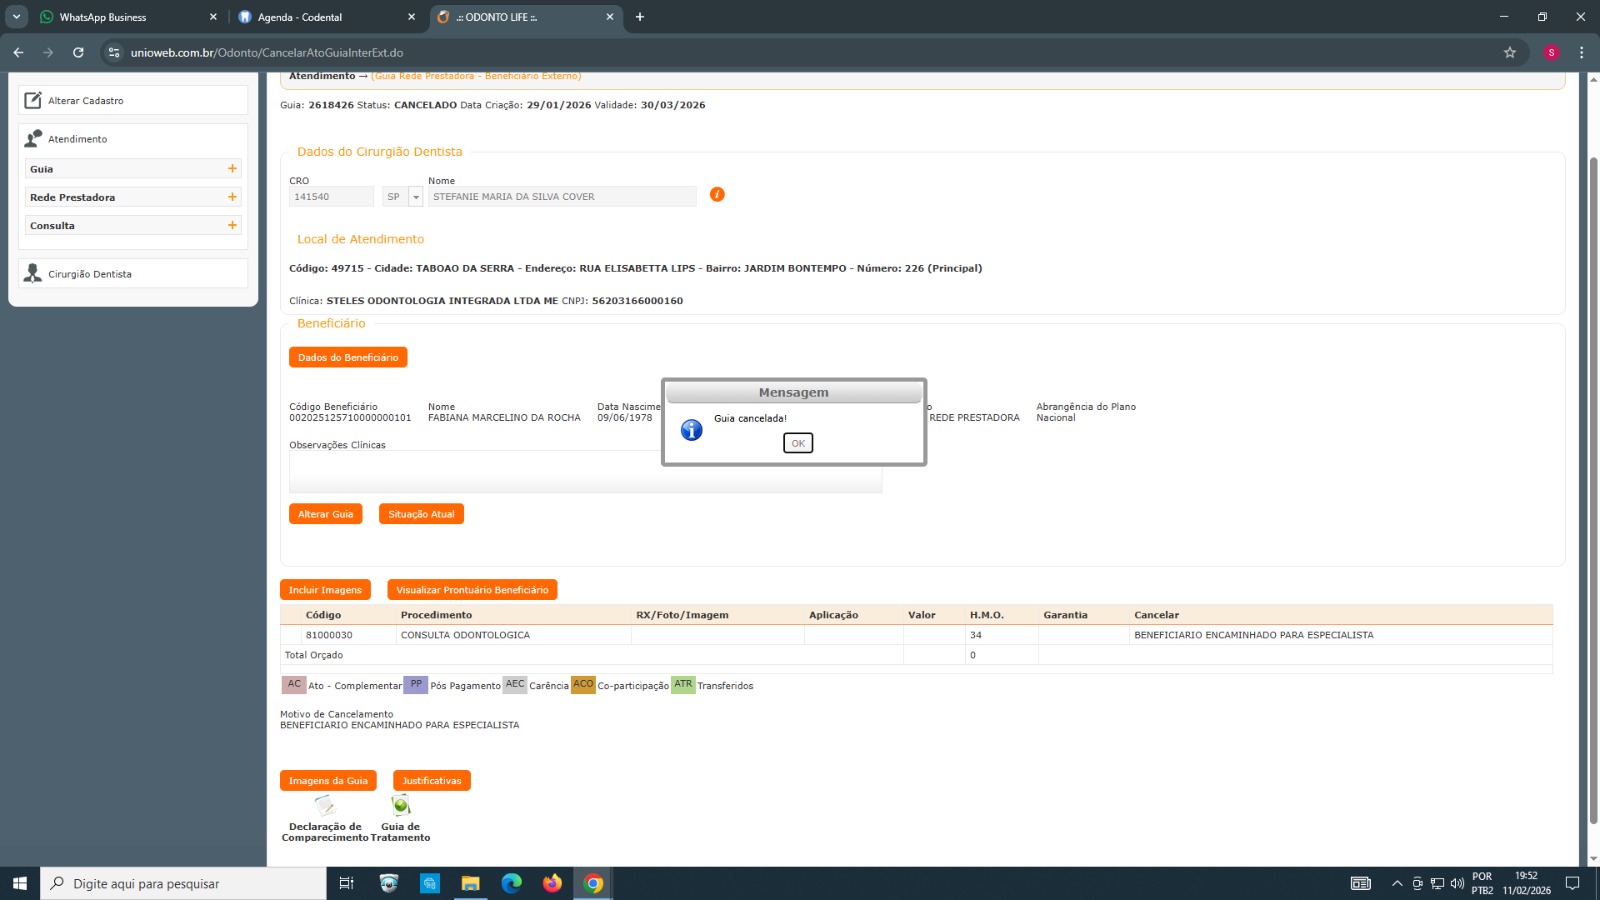Click the Visualizar Prontuário Beneficiário button
Image resolution: width=1600 pixels, height=900 pixels.
point(472,590)
